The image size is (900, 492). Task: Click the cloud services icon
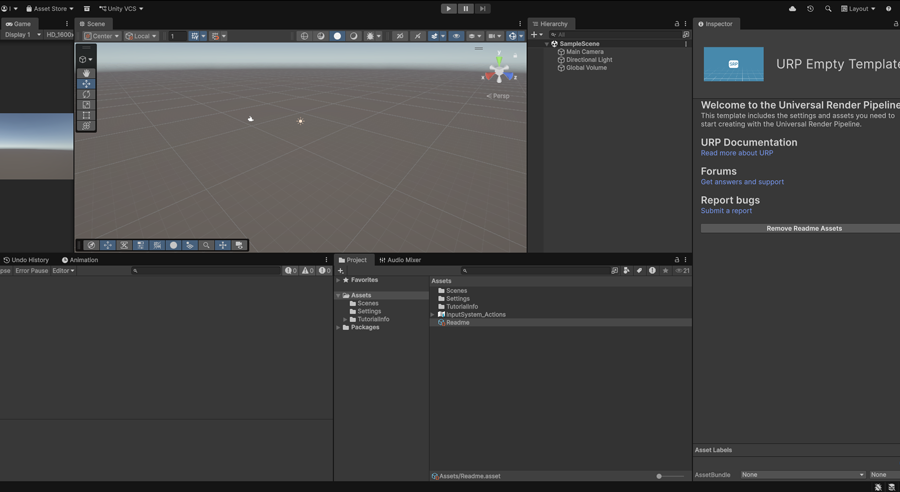click(x=792, y=9)
